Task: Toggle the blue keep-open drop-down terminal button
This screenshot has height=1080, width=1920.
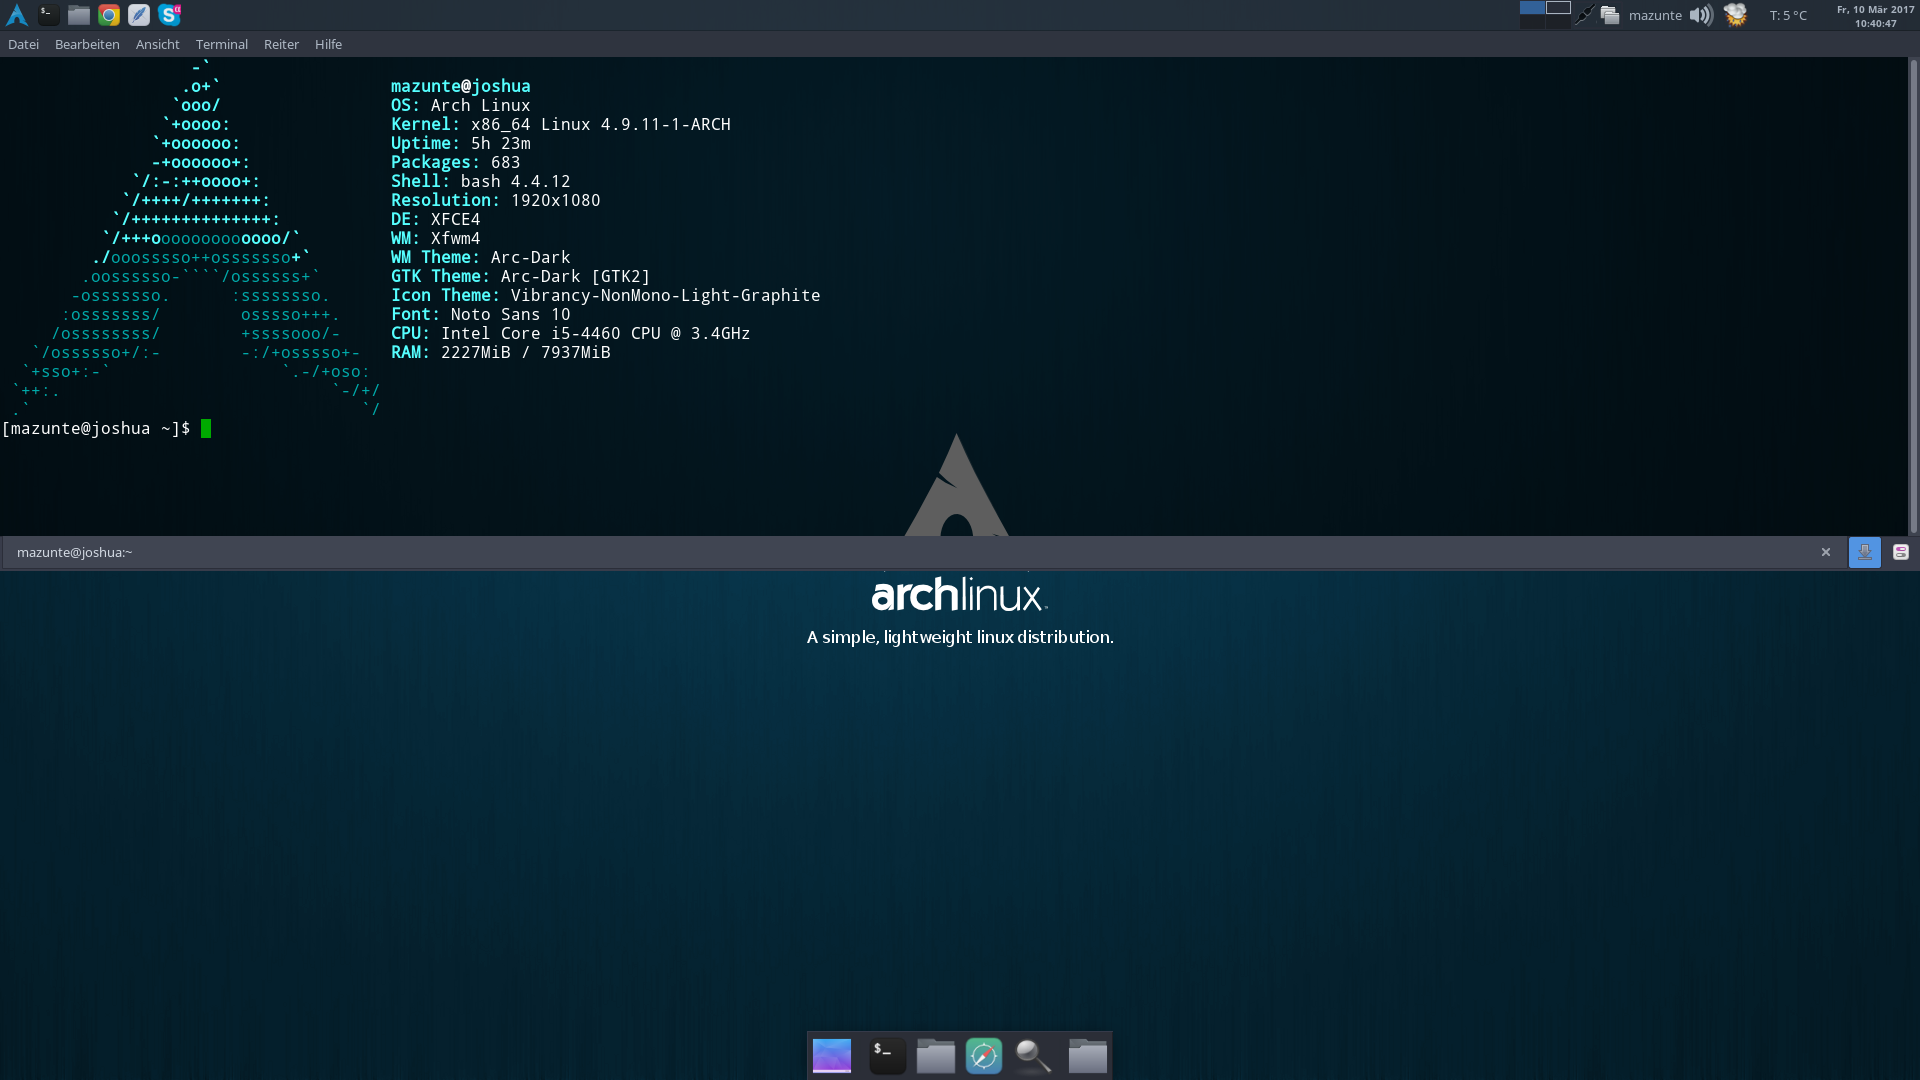Action: coord(1864,552)
